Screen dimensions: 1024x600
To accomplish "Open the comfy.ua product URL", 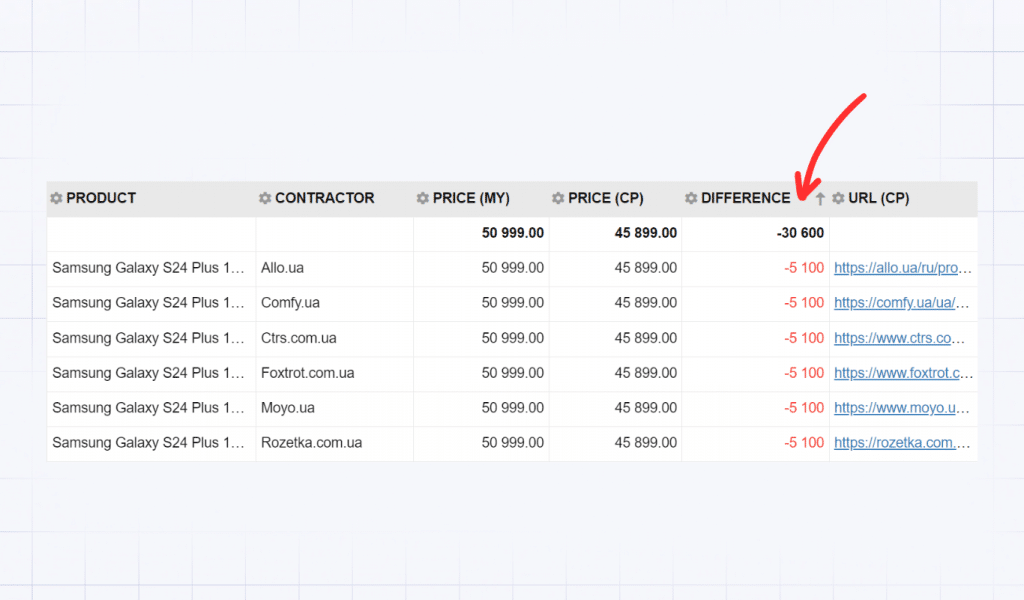I will (x=902, y=303).
